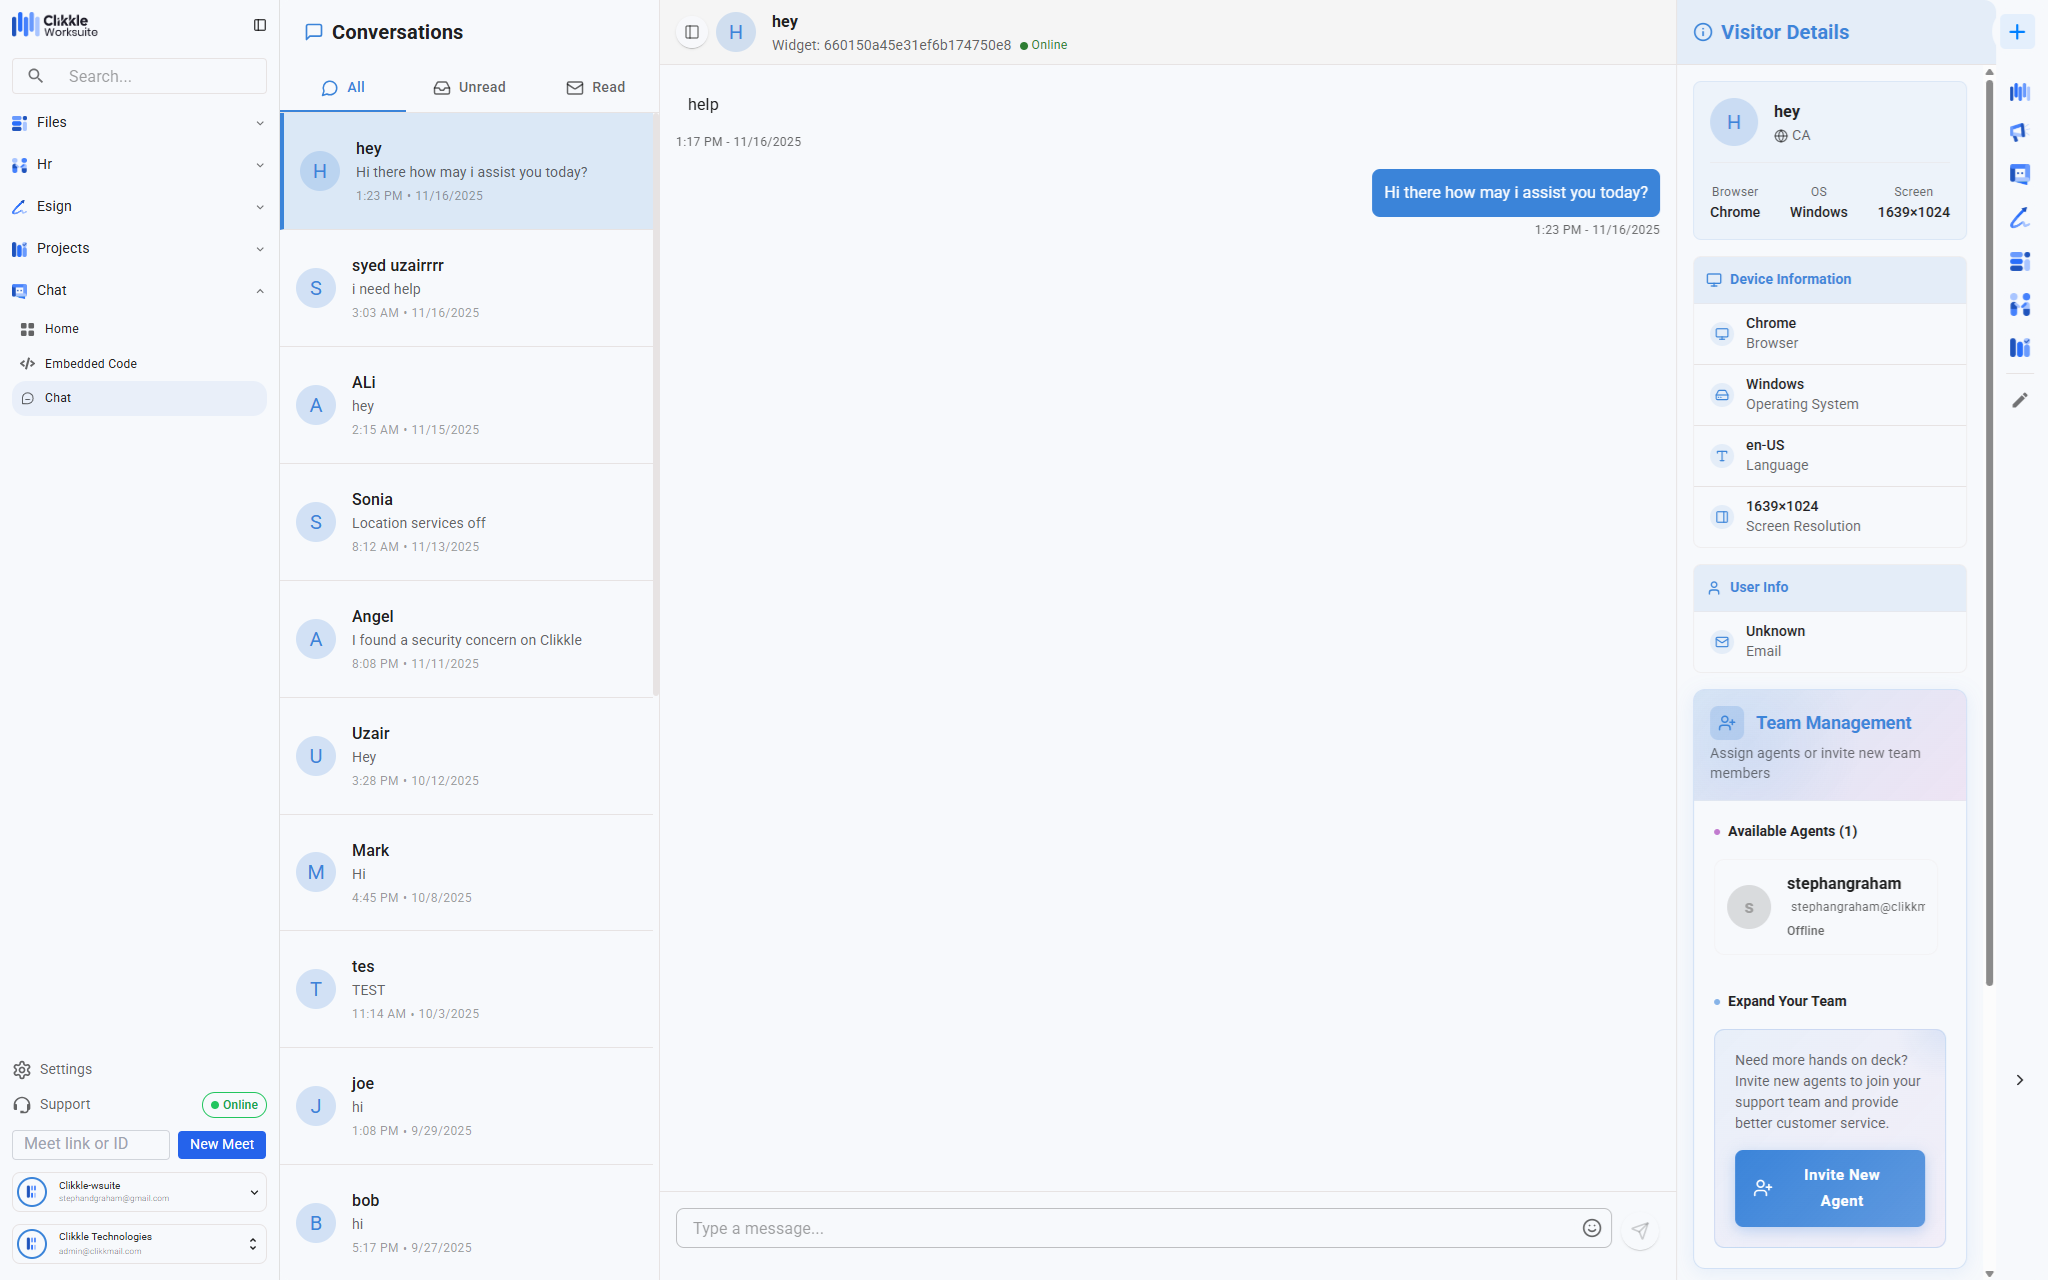2048x1280 pixels.
Task: Click the Visitor Details panel scrollbar
Action: (x=1989, y=530)
